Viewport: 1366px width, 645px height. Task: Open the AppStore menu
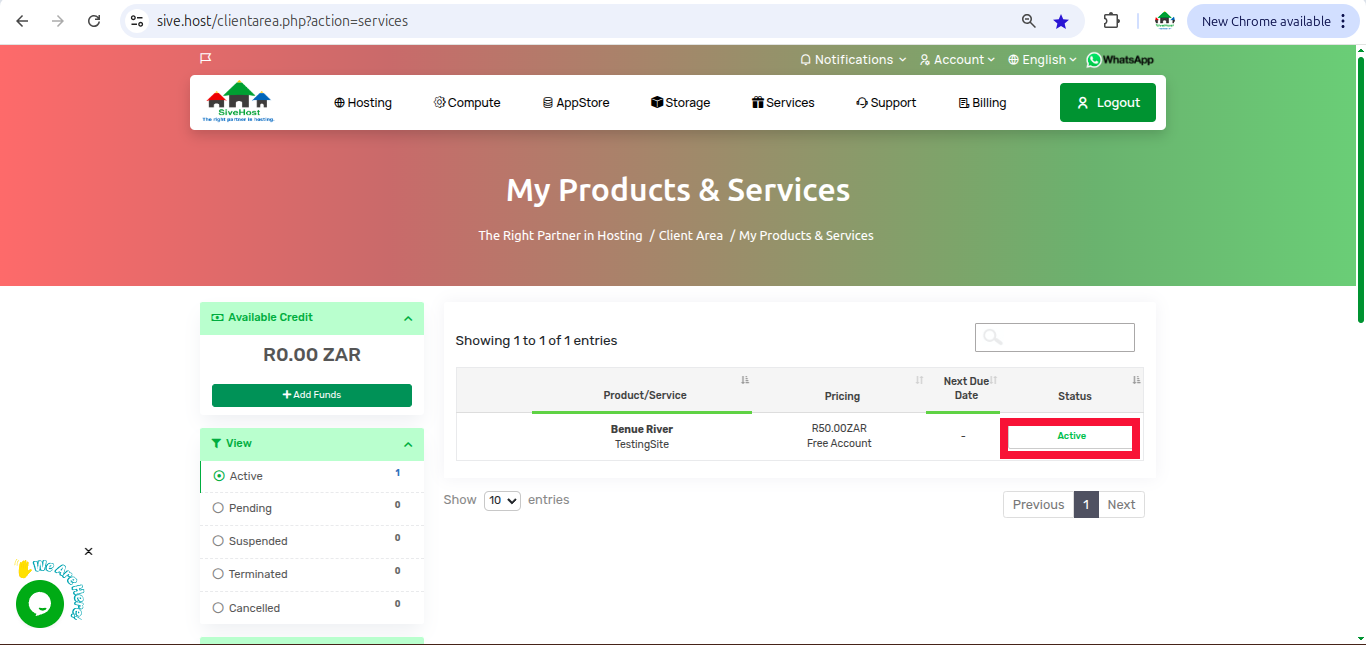tap(576, 102)
